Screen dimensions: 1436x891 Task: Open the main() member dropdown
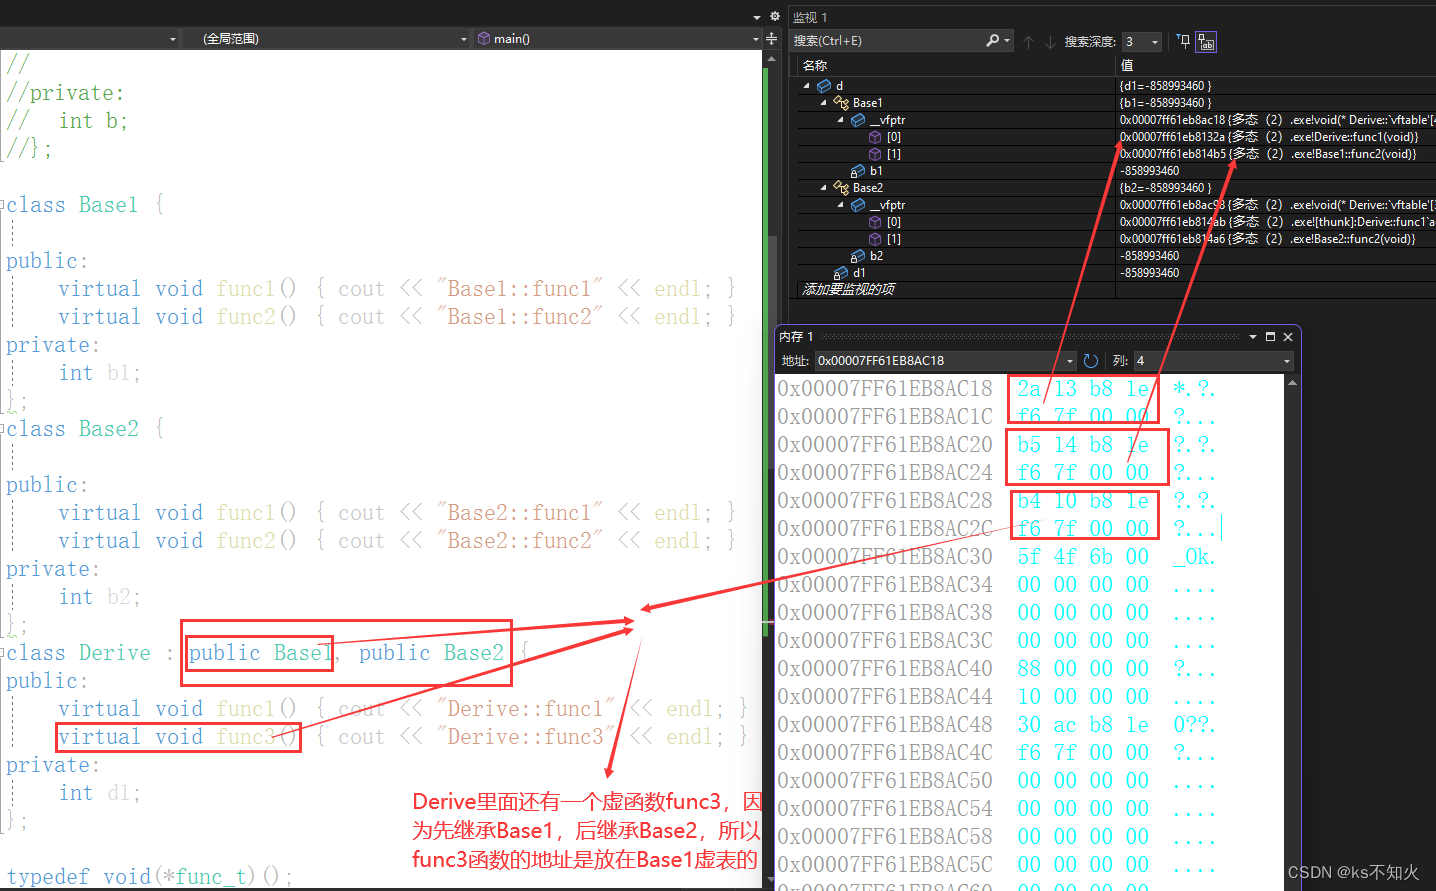tap(756, 39)
